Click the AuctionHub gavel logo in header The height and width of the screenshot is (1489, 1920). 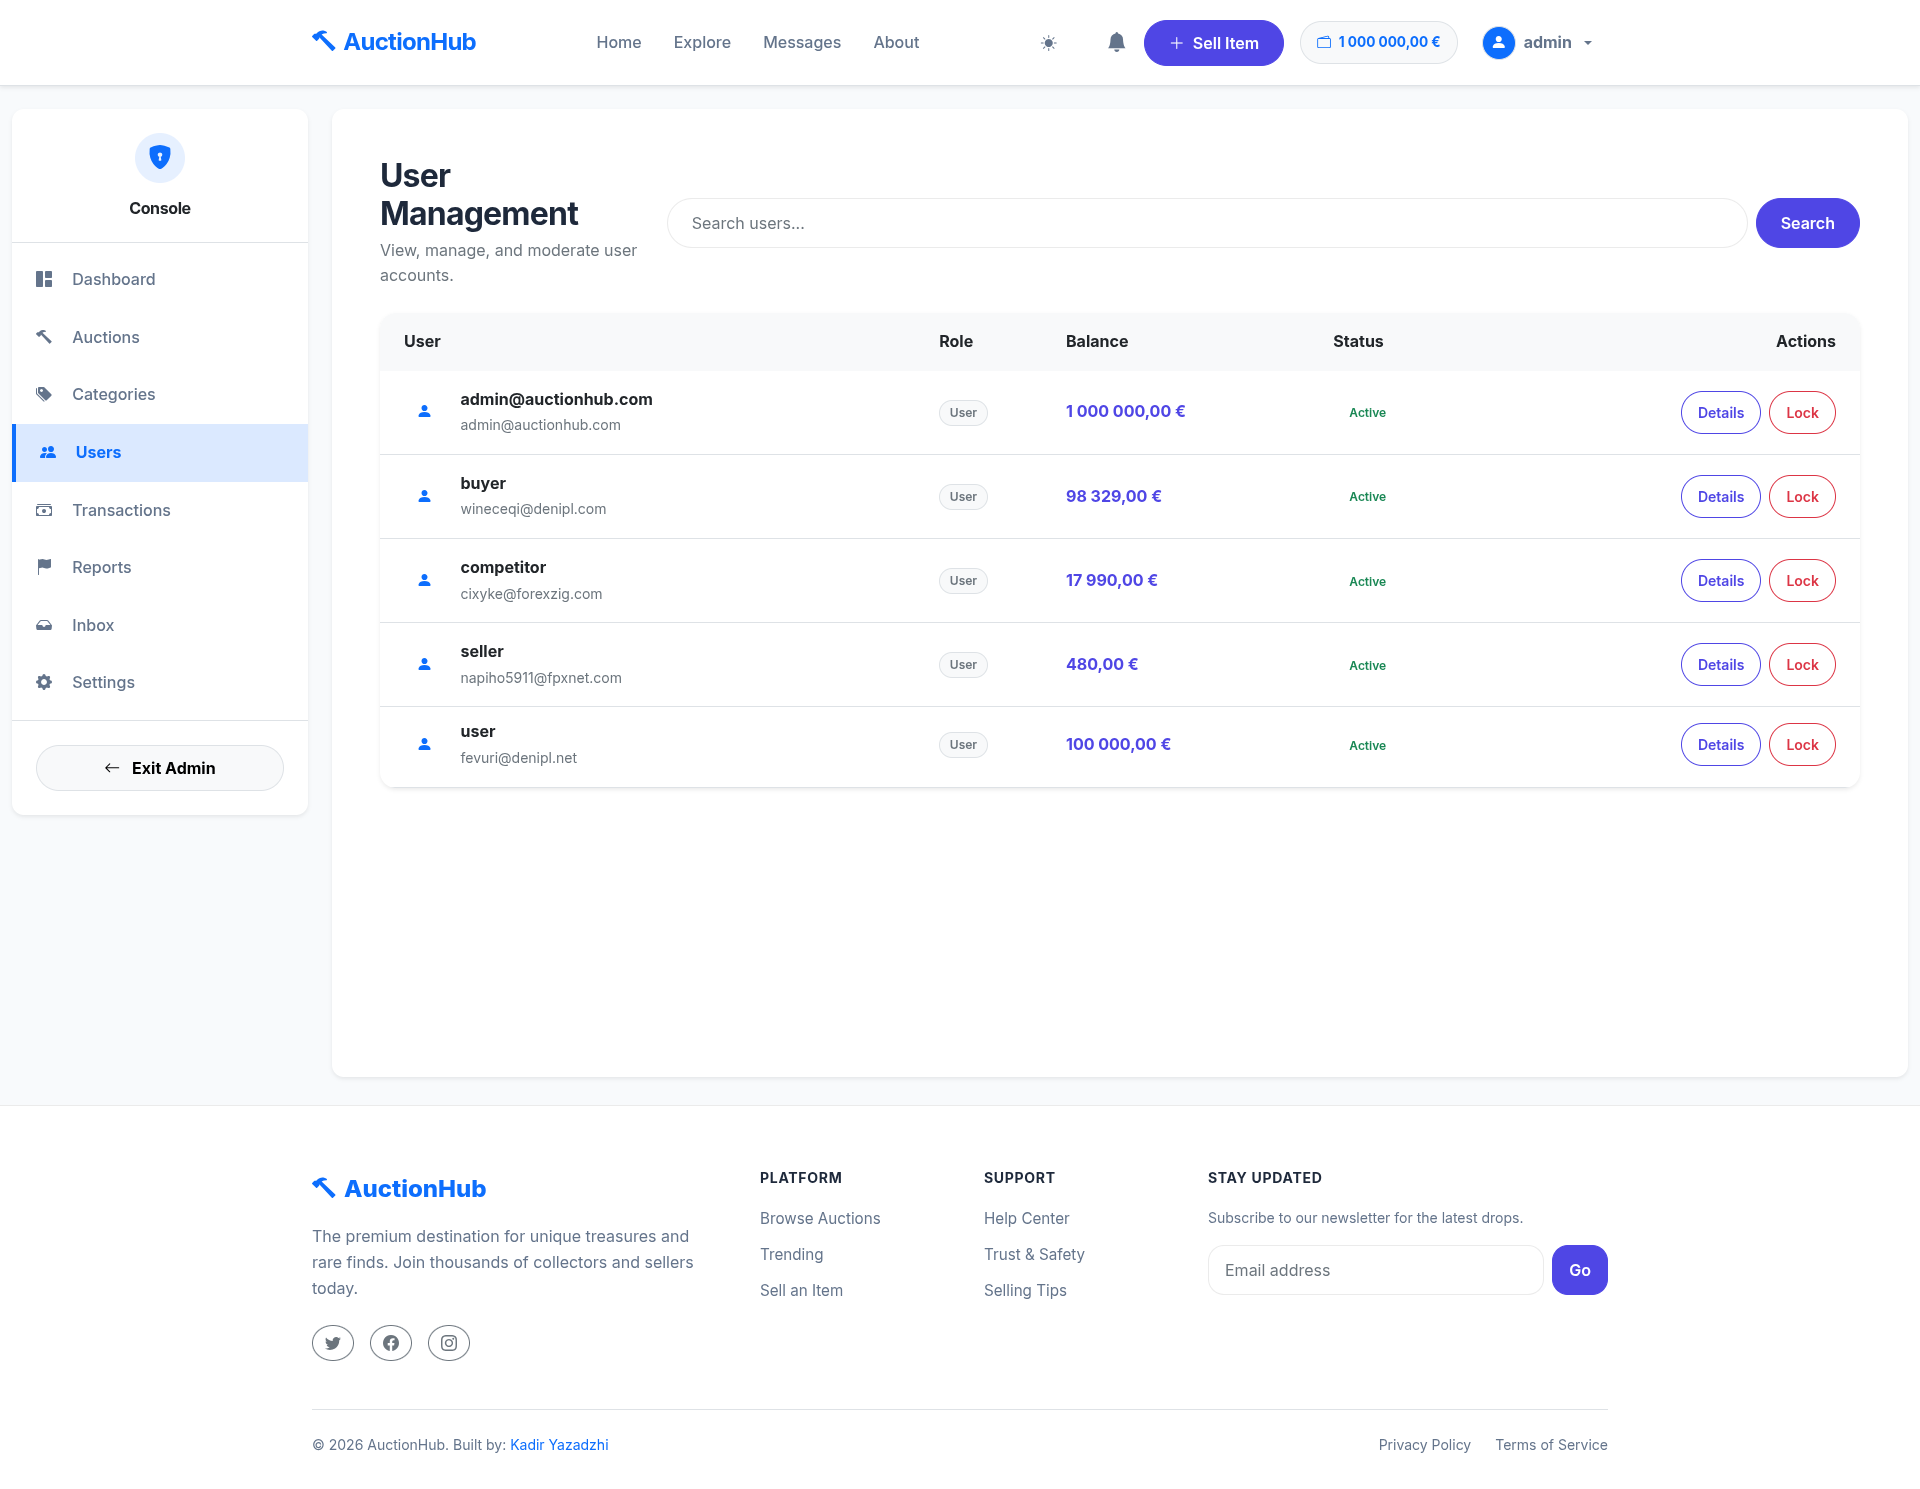point(394,42)
